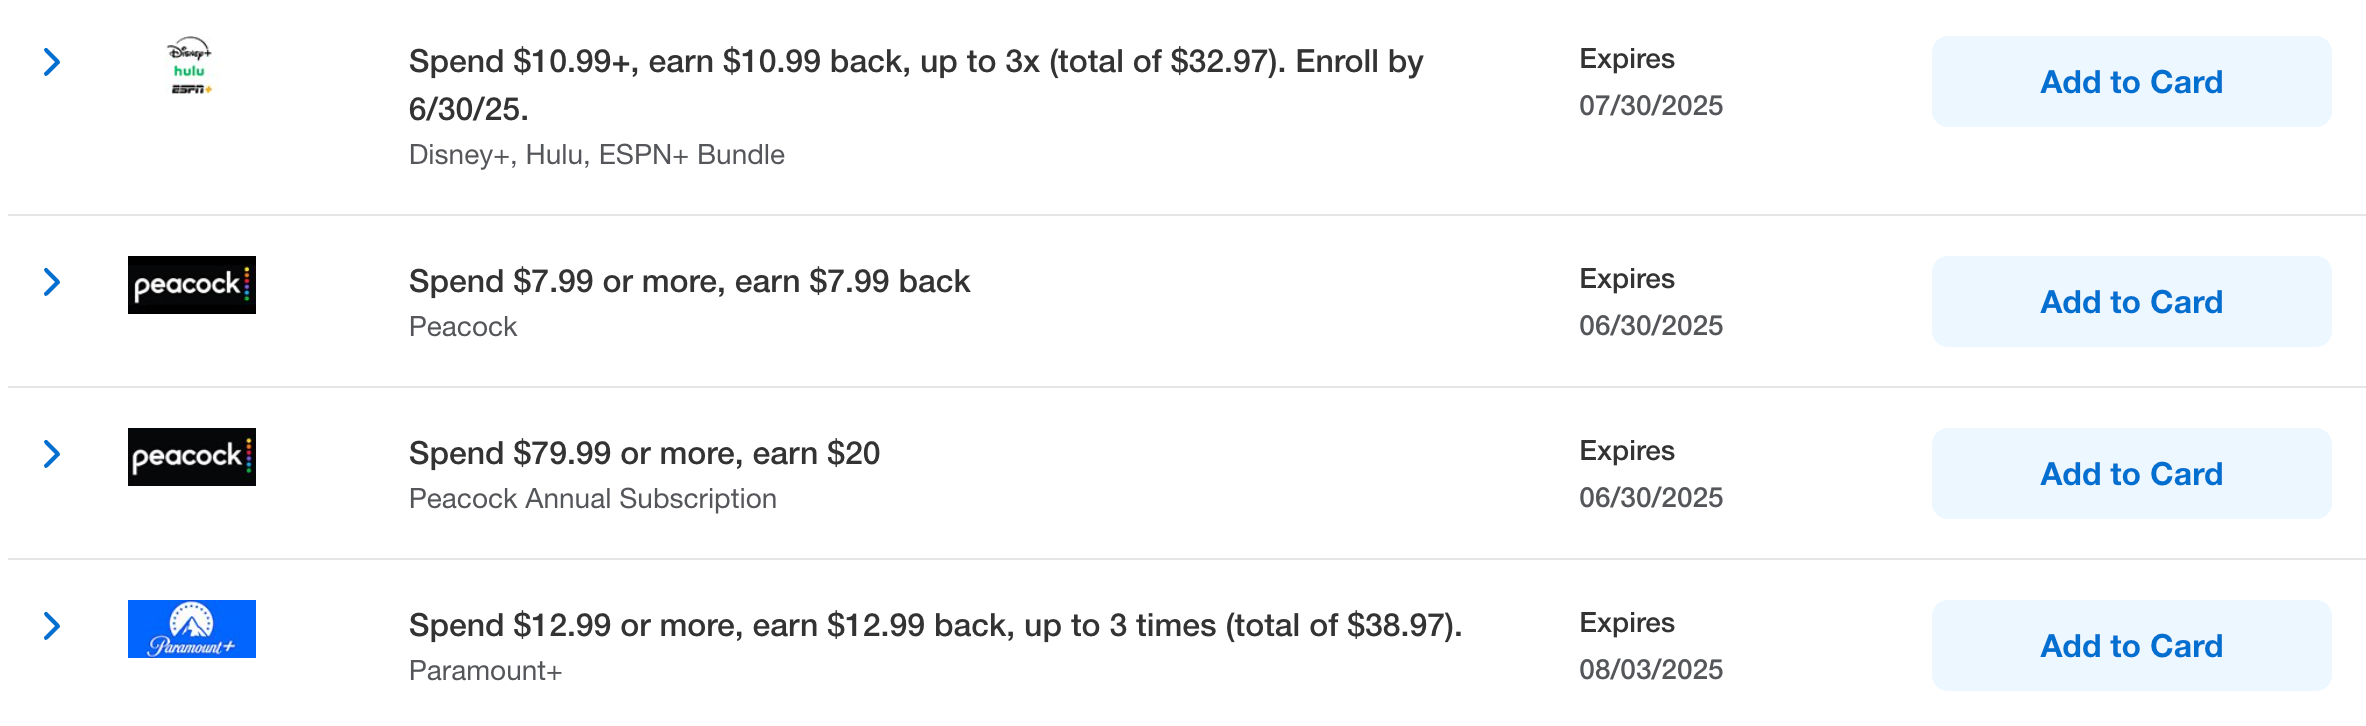
Task: Click the Disney+, Hulu, ESPN+ Bundle merchant name
Action: coord(596,154)
